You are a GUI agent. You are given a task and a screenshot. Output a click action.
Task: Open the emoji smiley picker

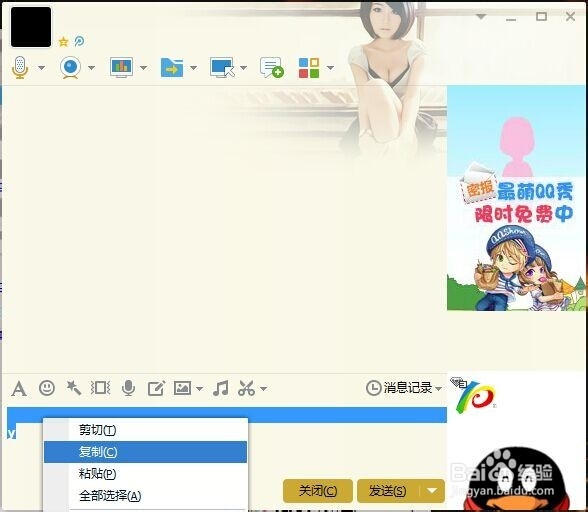47,388
